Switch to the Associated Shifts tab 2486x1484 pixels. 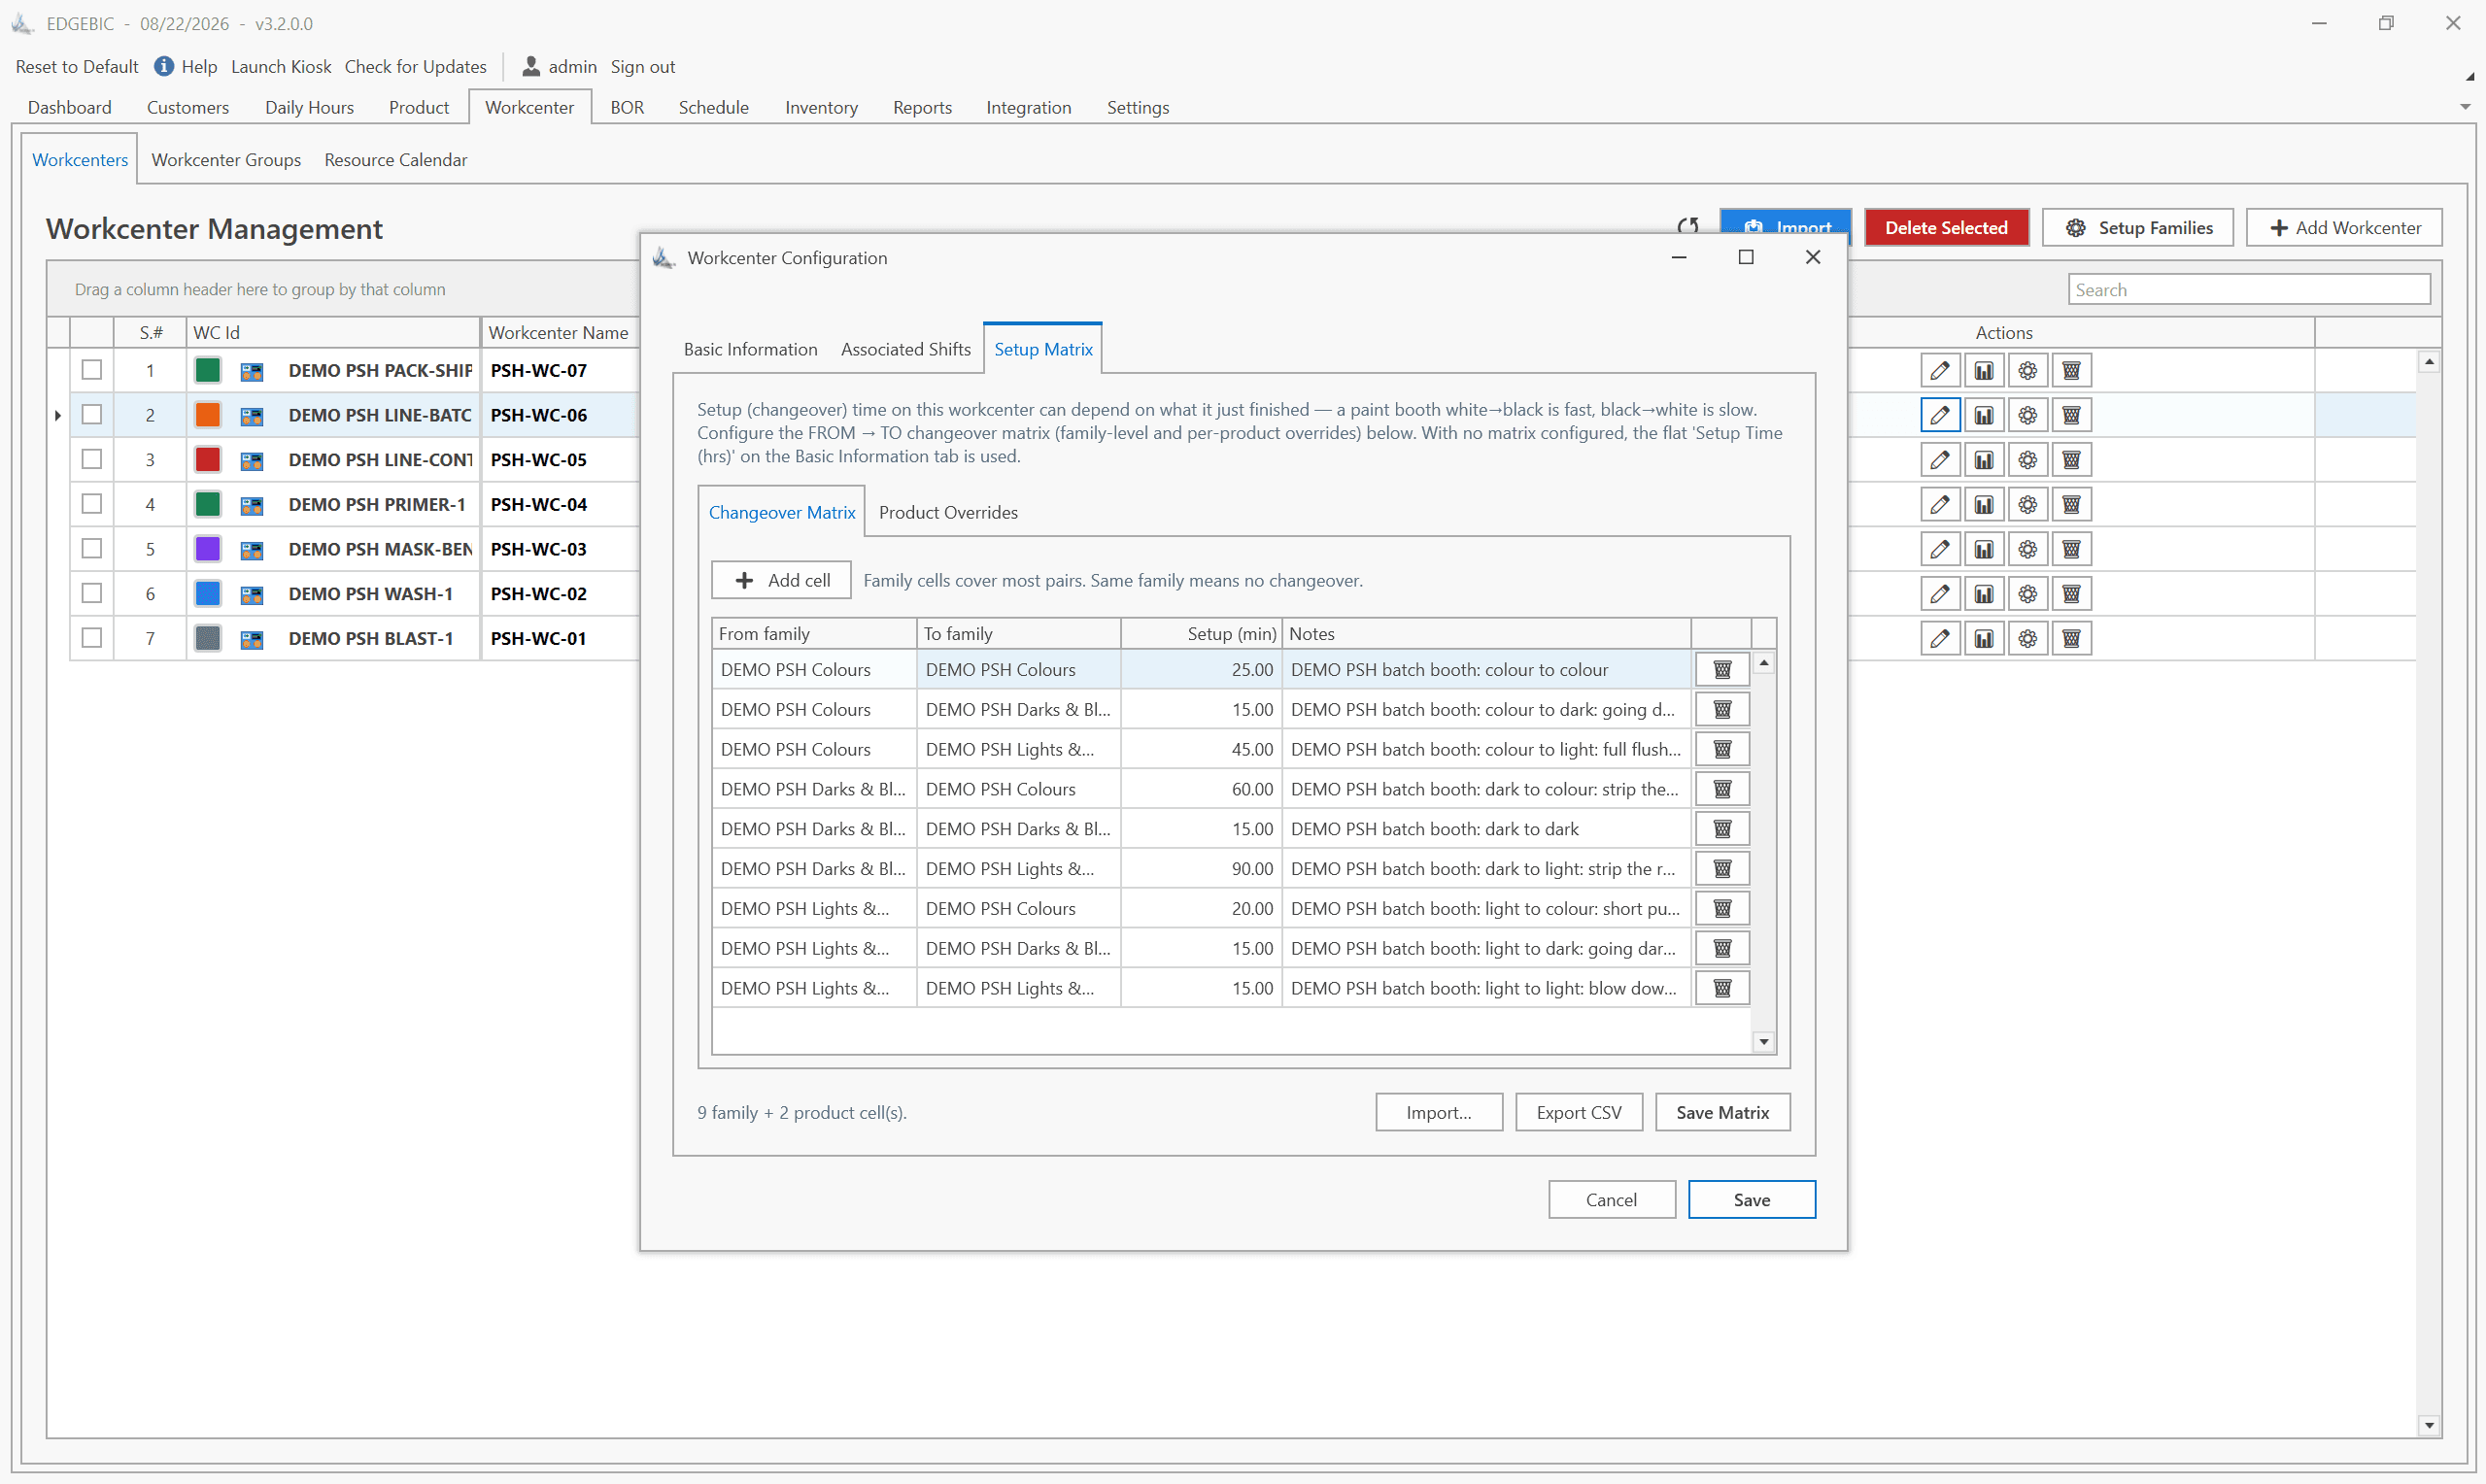point(905,349)
